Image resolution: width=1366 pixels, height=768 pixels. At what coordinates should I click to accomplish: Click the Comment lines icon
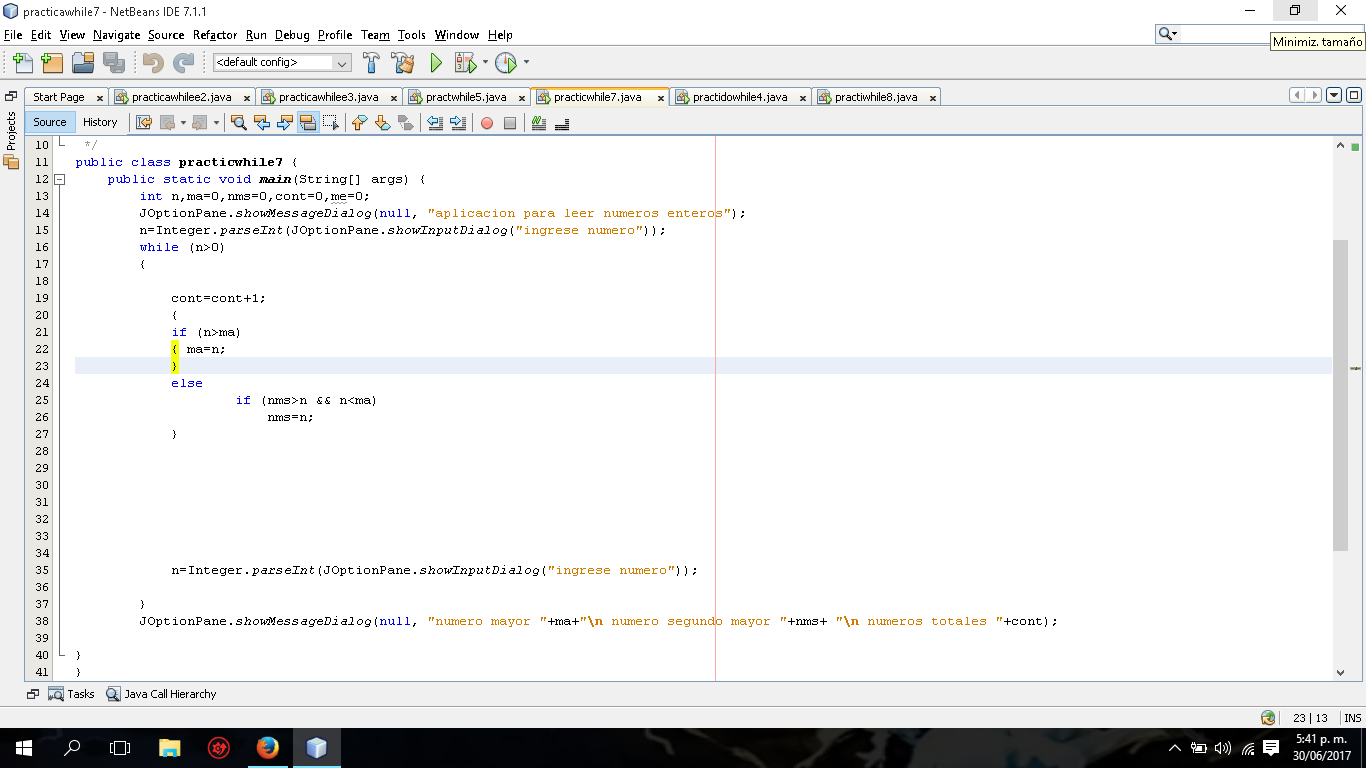pos(539,123)
